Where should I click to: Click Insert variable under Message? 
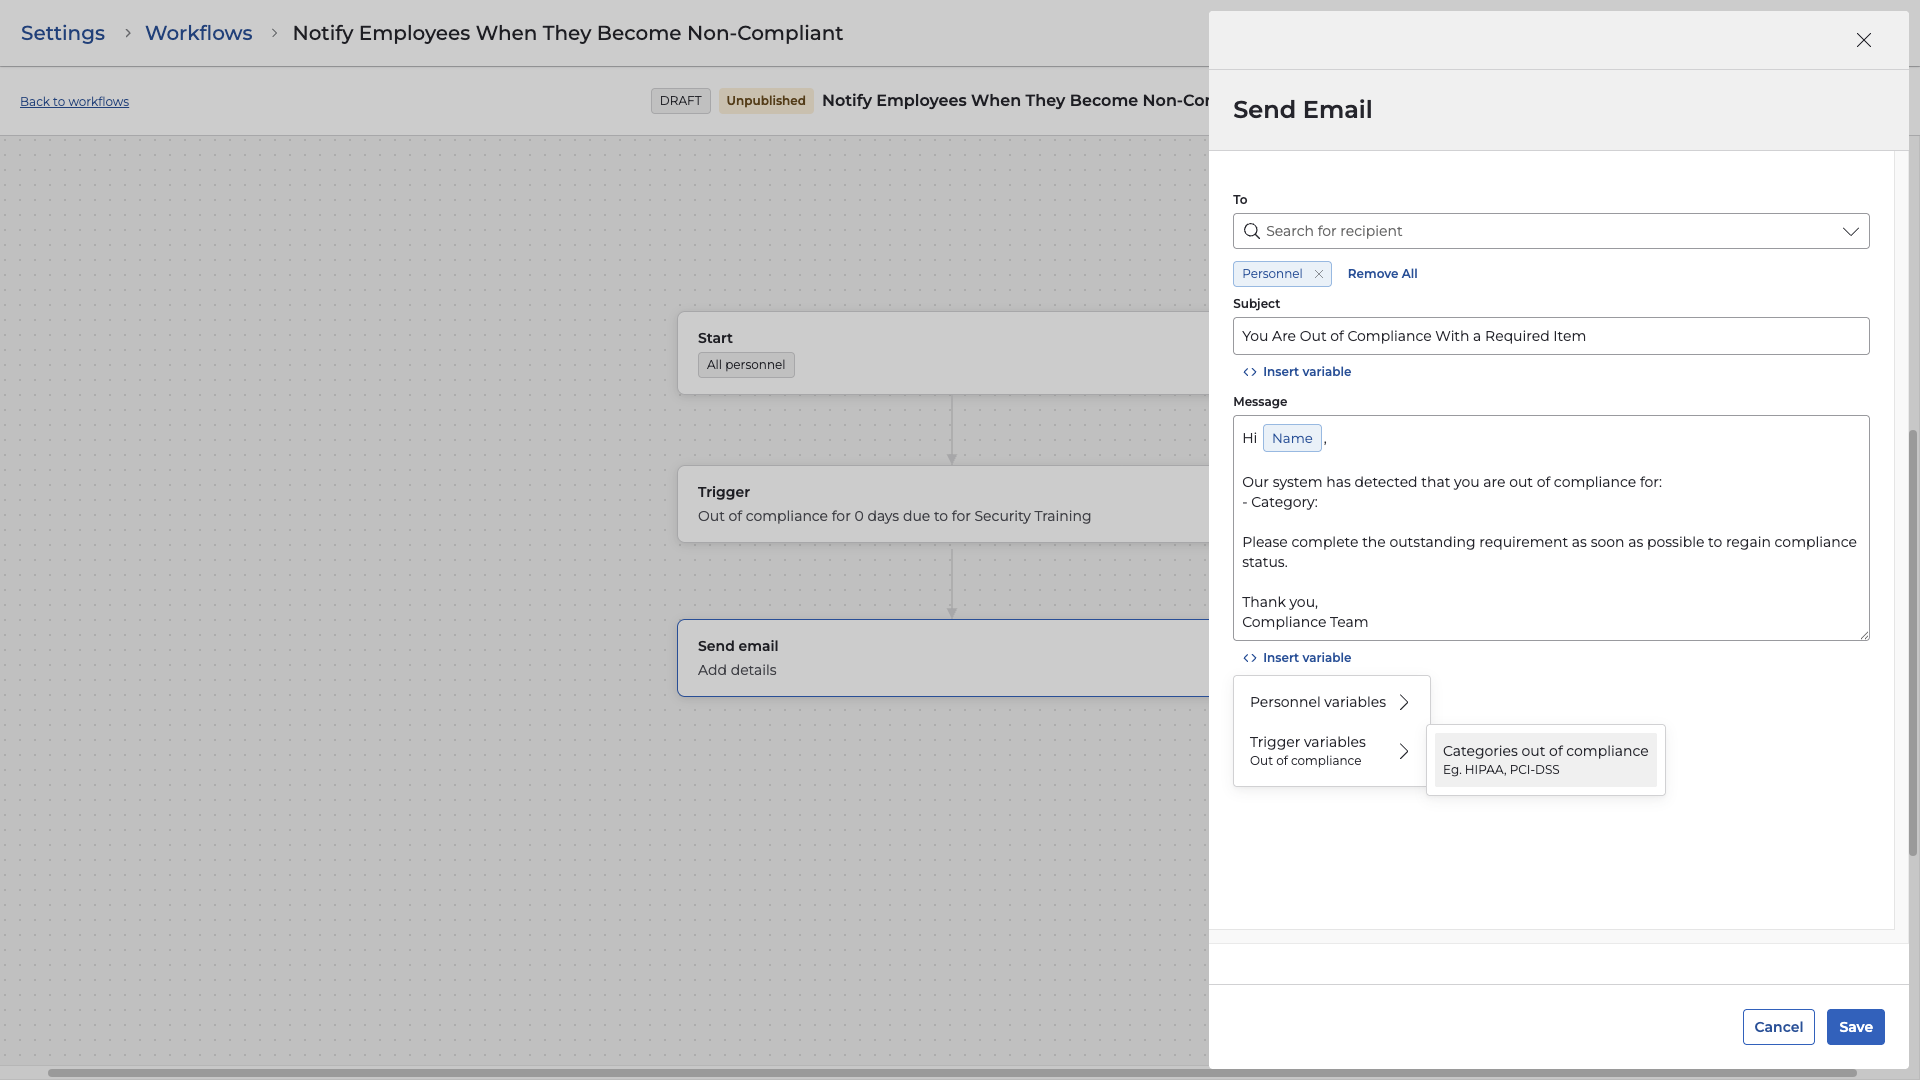pyautogui.click(x=1297, y=658)
